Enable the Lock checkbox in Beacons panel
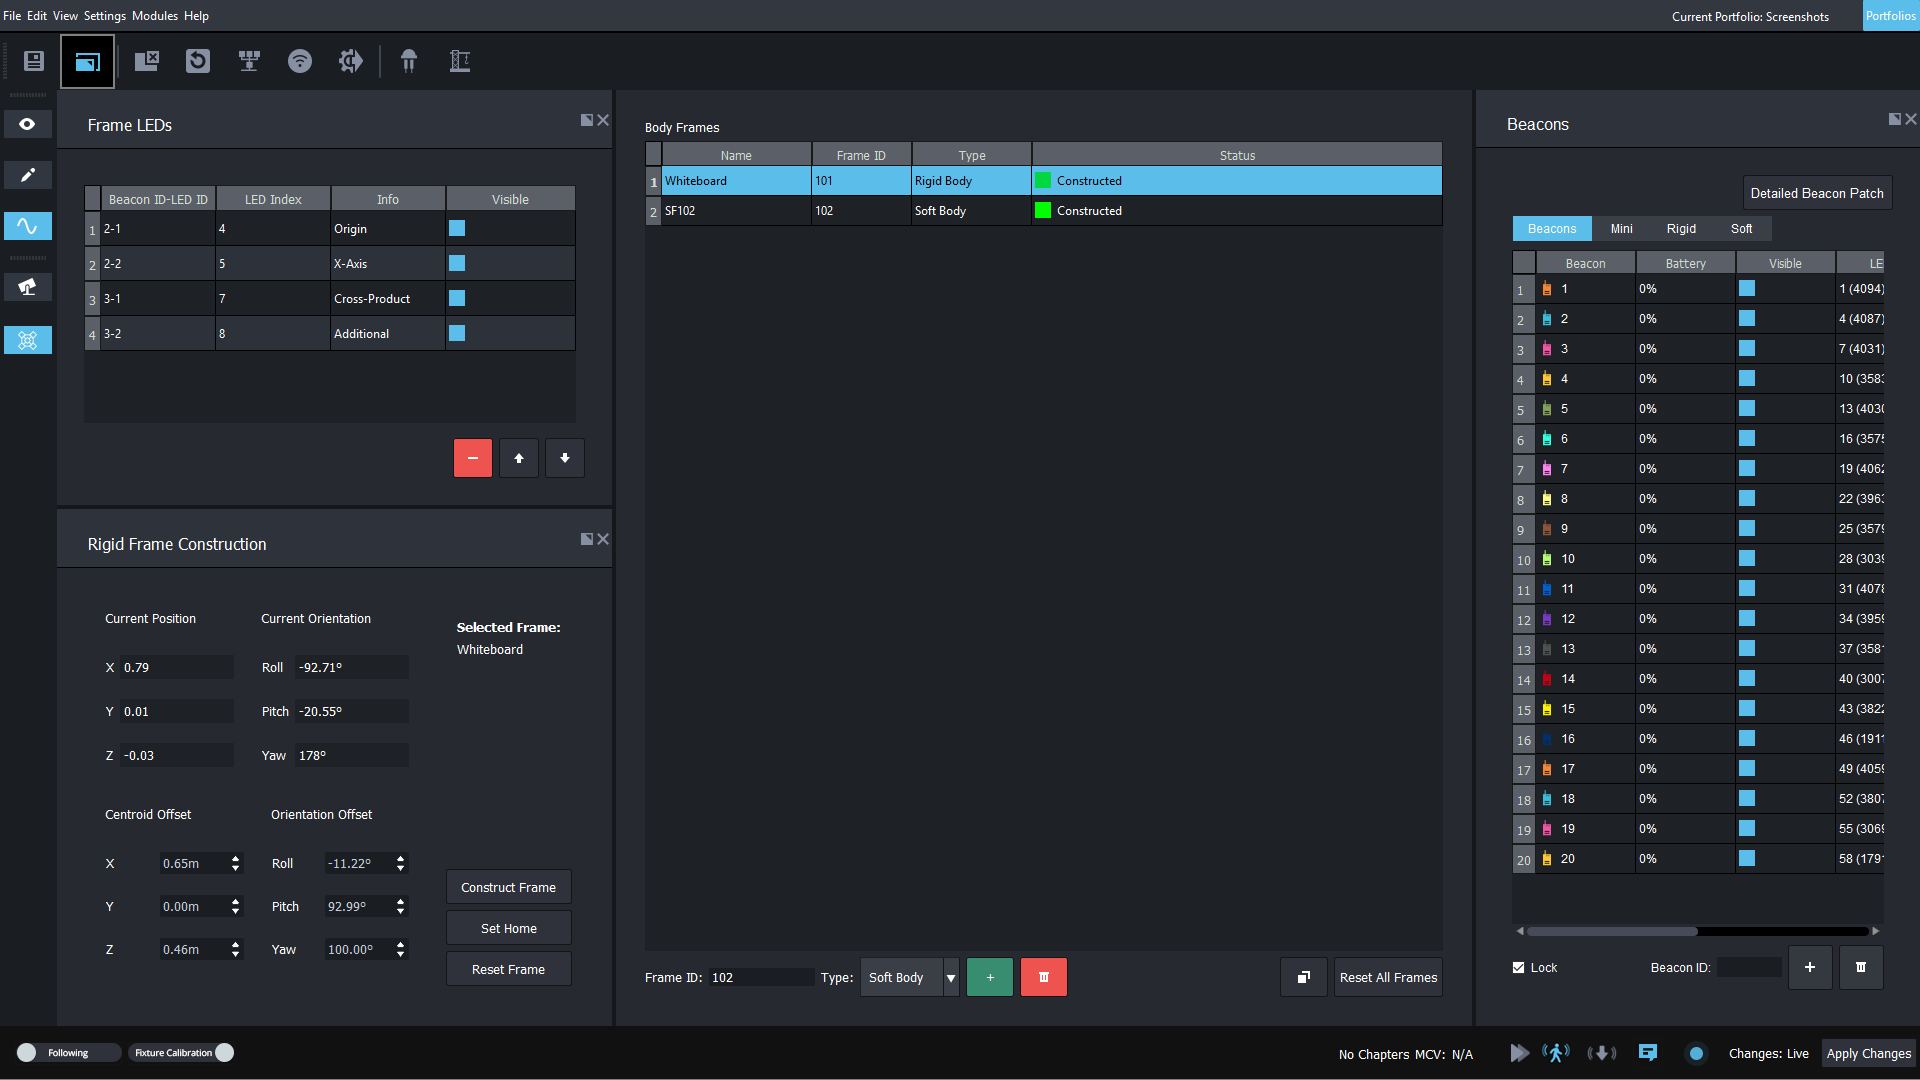This screenshot has width=1920, height=1080. [1517, 967]
